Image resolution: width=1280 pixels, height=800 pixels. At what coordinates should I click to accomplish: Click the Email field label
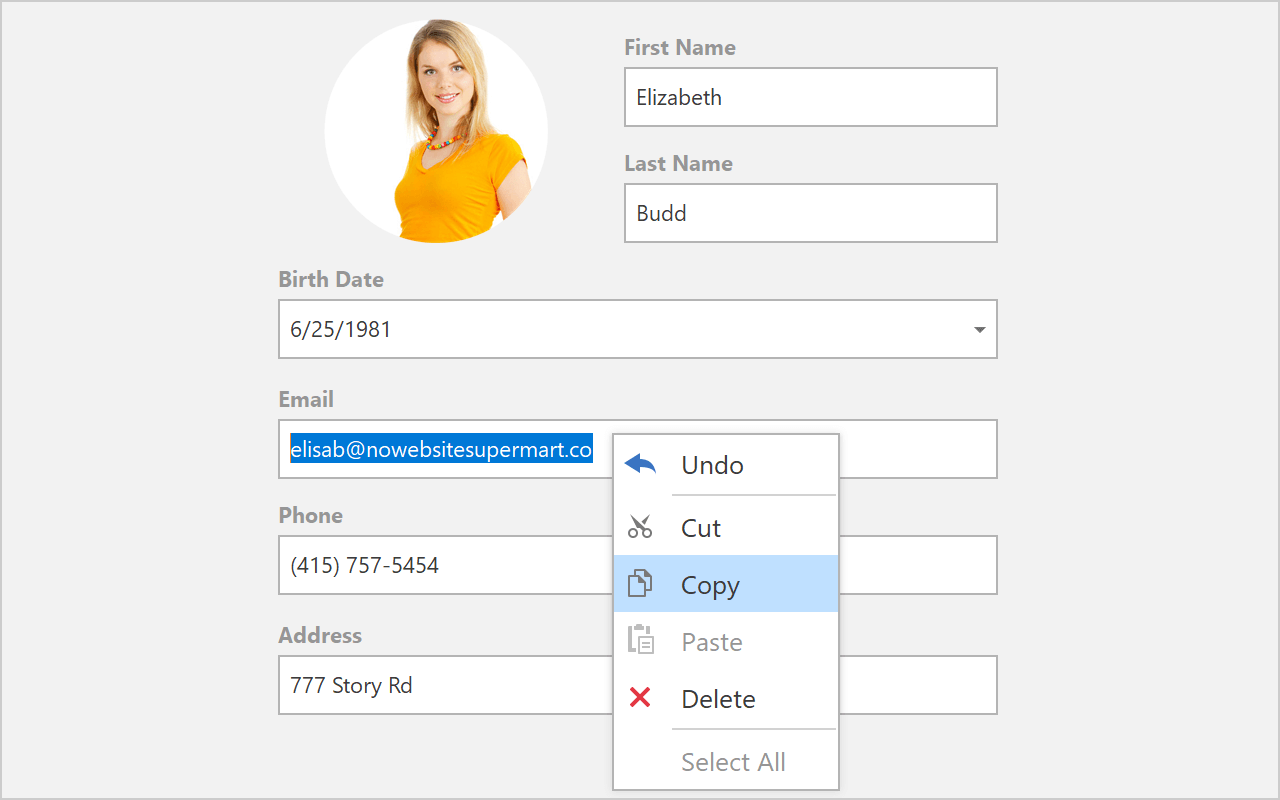(x=306, y=399)
